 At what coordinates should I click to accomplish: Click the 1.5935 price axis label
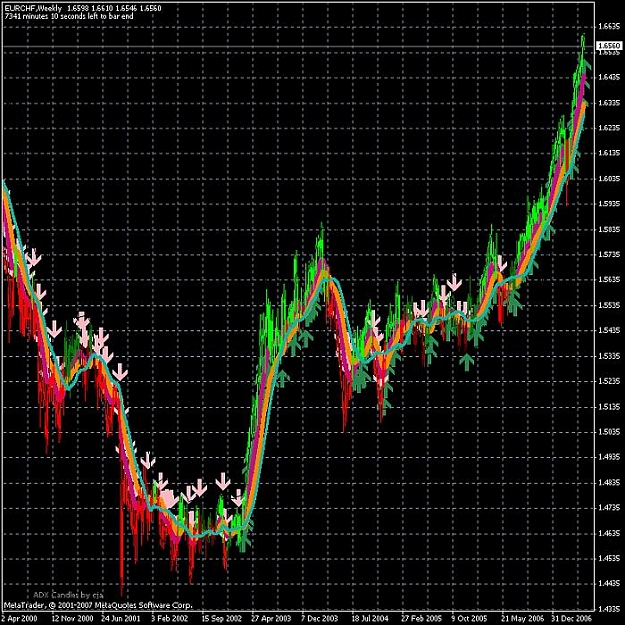tap(609, 204)
